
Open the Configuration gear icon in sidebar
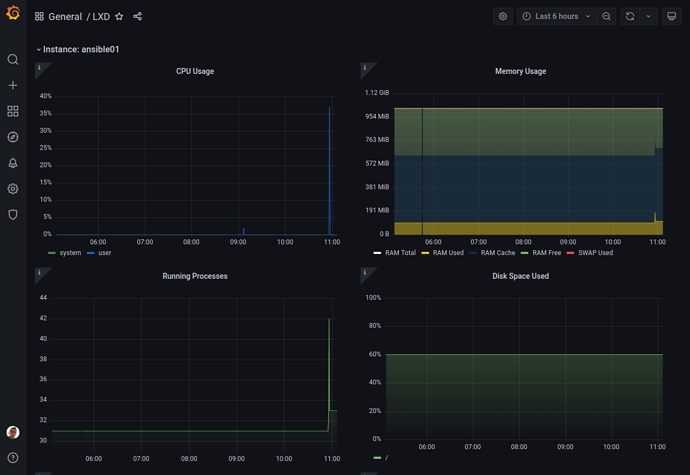(13, 189)
